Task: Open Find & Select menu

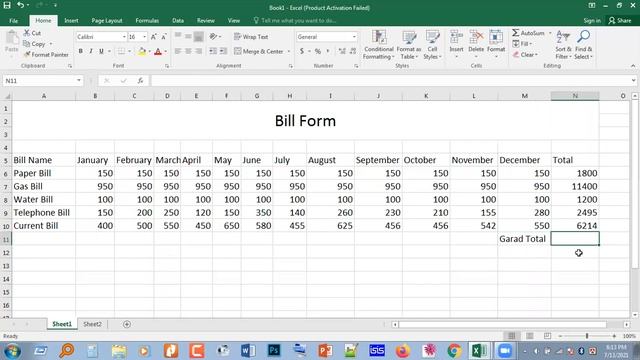Action: pyautogui.click(x=584, y=45)
